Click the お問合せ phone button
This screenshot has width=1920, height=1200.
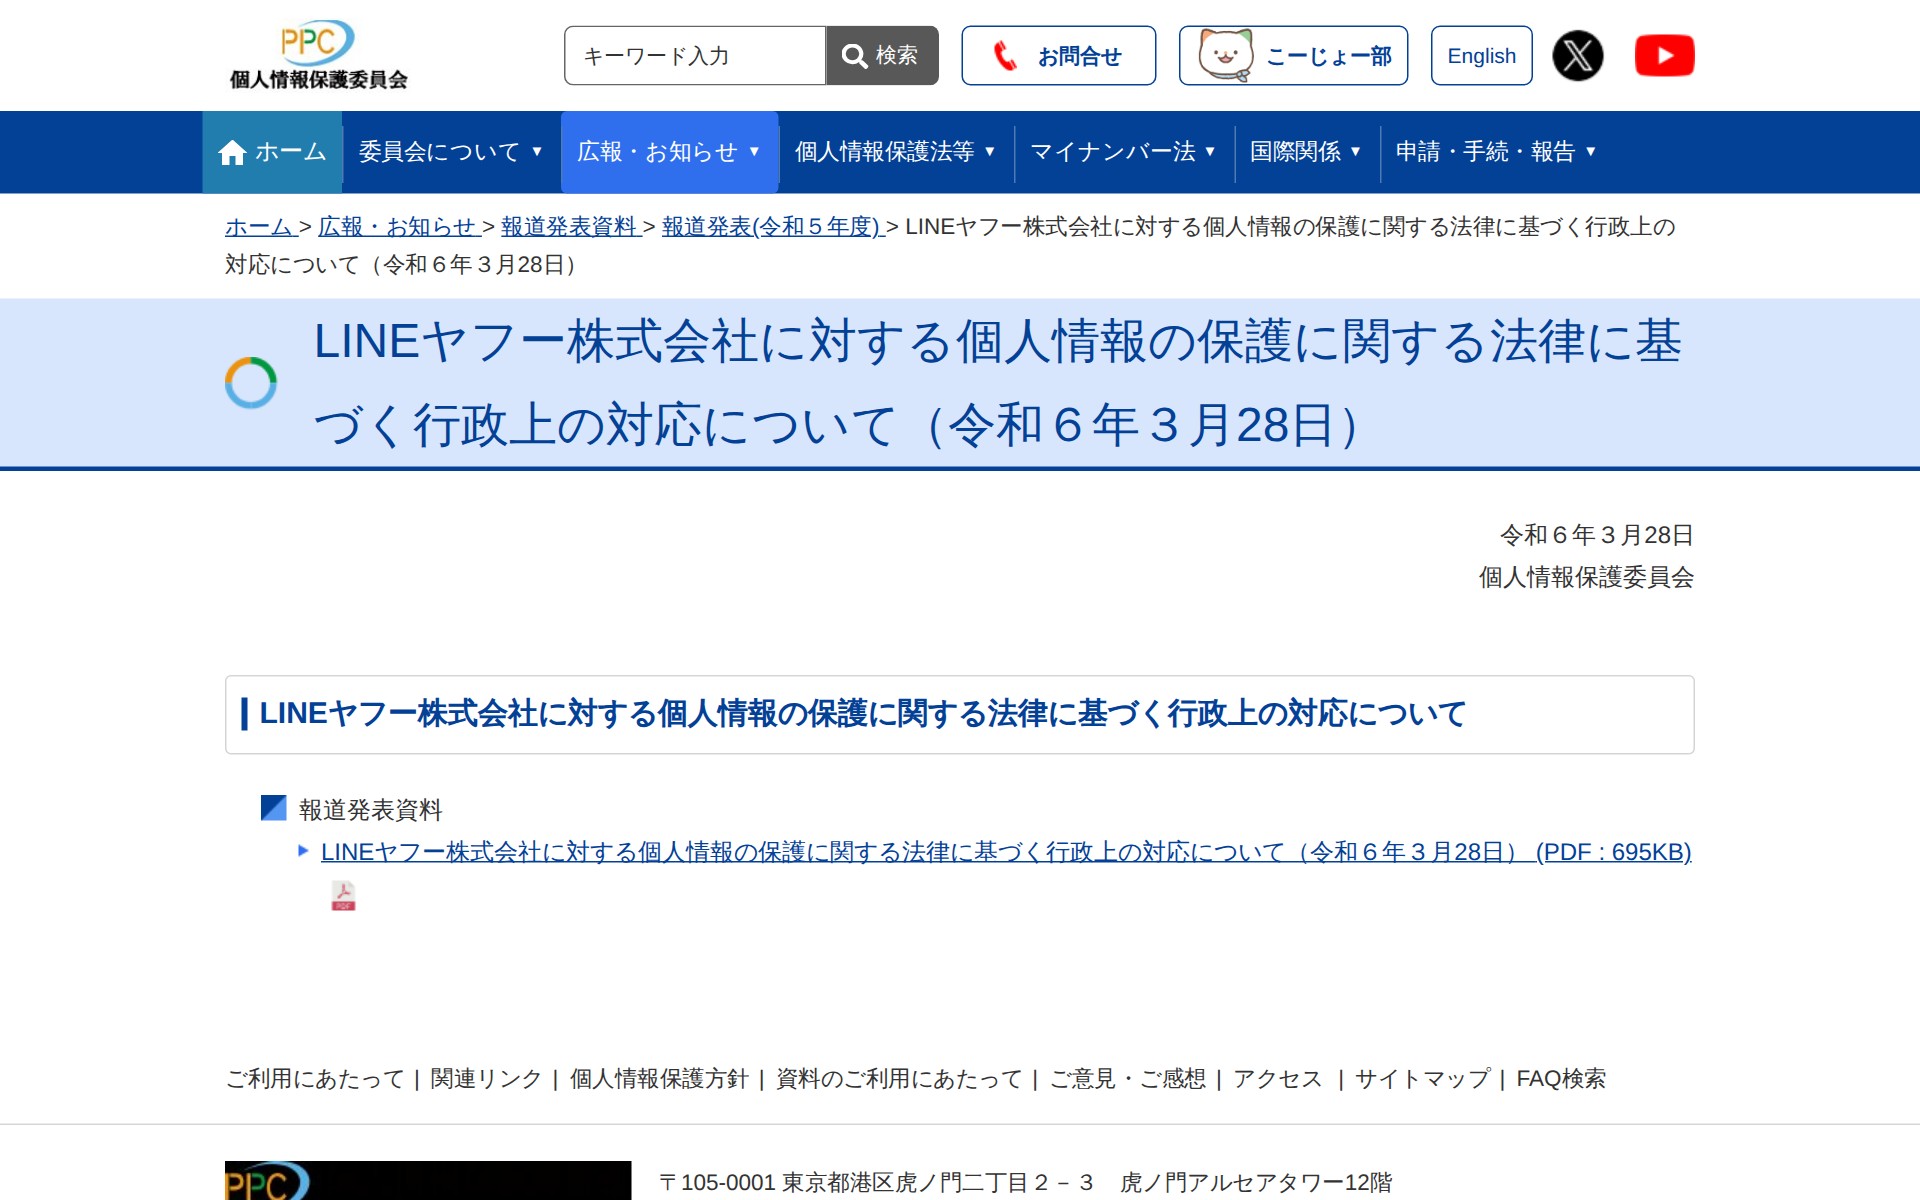click(1058, 56)
